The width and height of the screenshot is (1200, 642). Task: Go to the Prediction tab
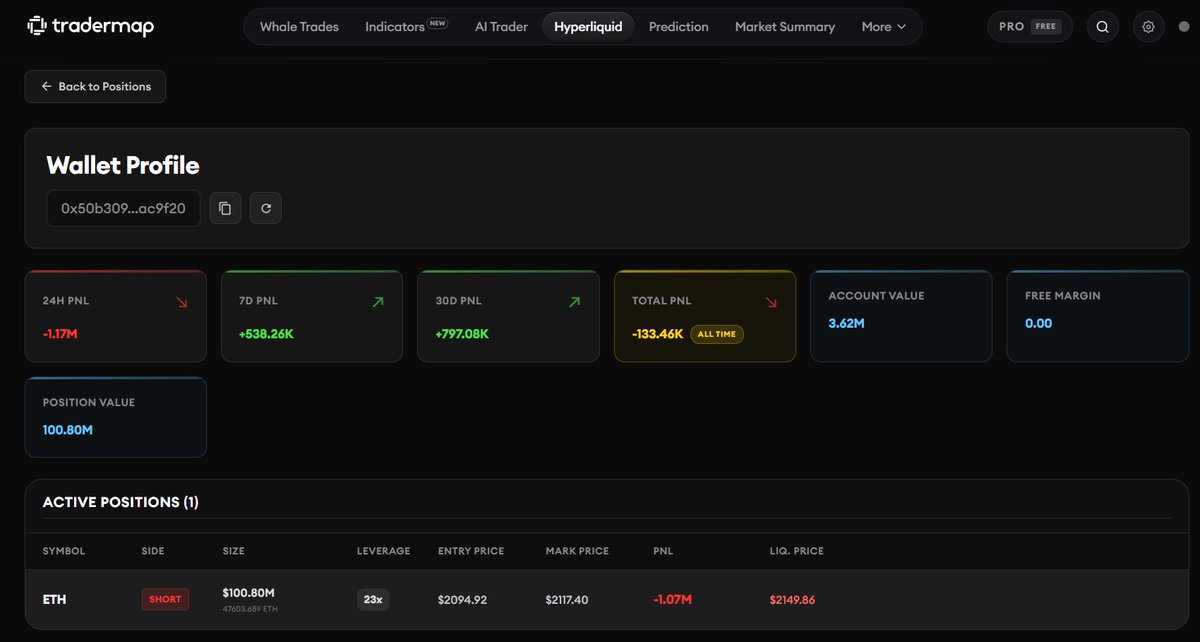coord(678,27)
